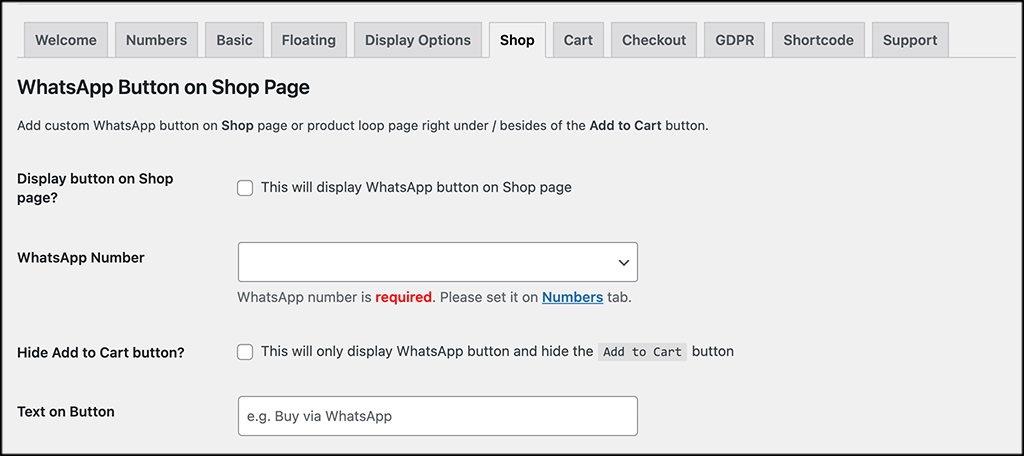Click the 'Text on Button' label
The height and width of the screenshot is (456, 1024).
tap(66, 412)
